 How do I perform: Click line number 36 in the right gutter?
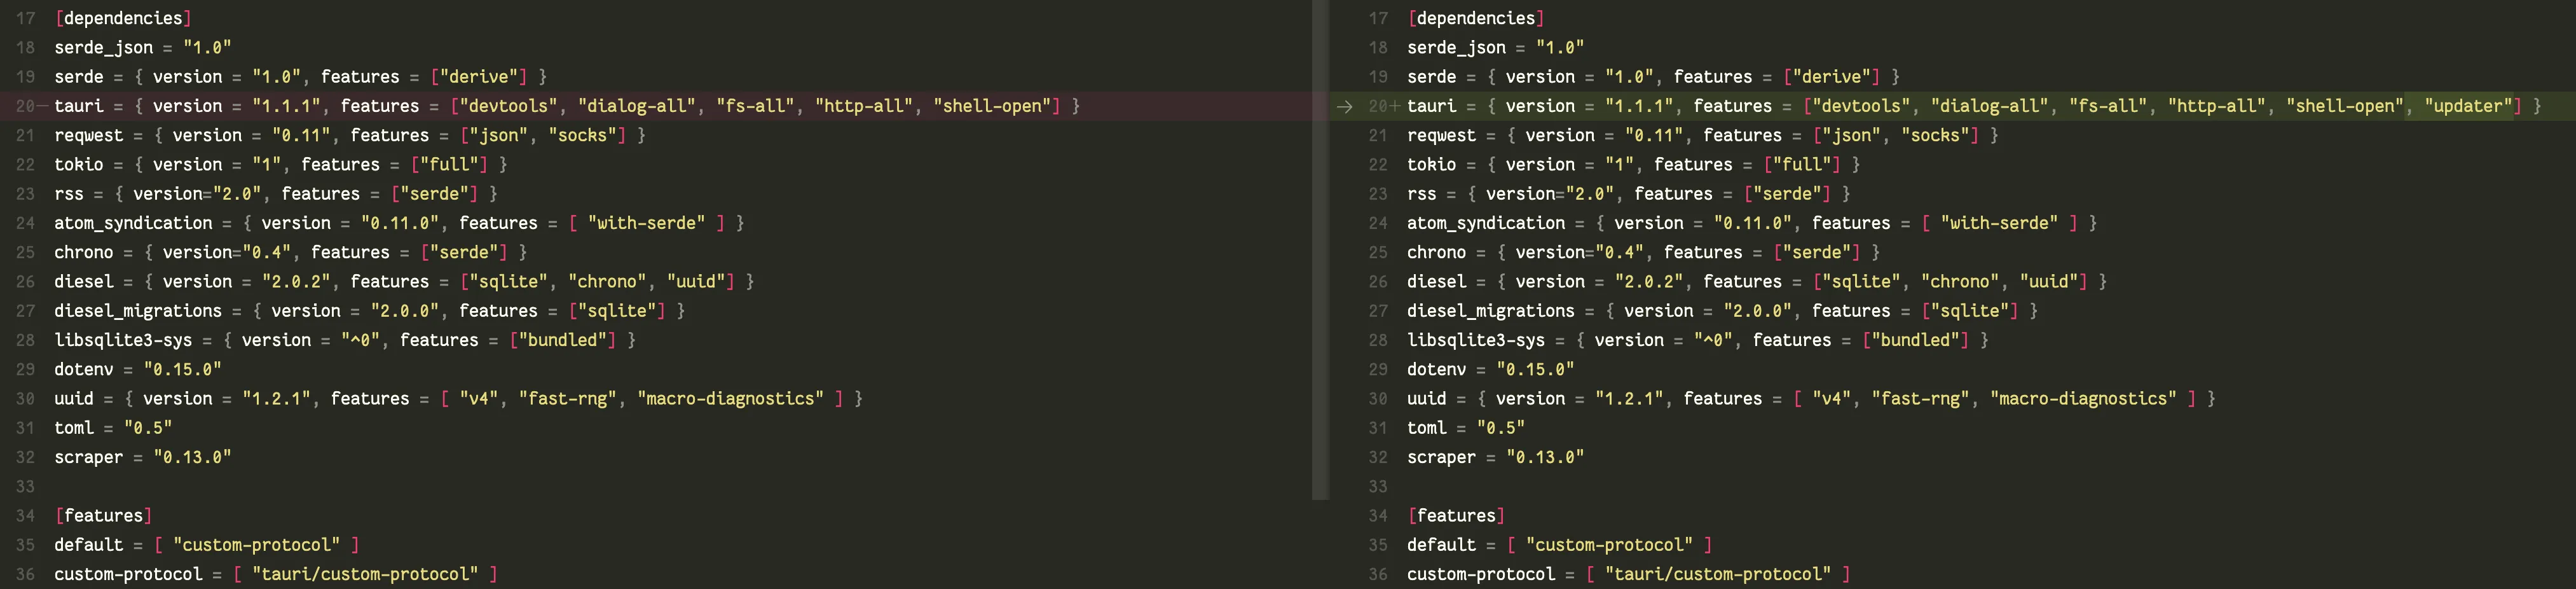tap(1378, 574)
